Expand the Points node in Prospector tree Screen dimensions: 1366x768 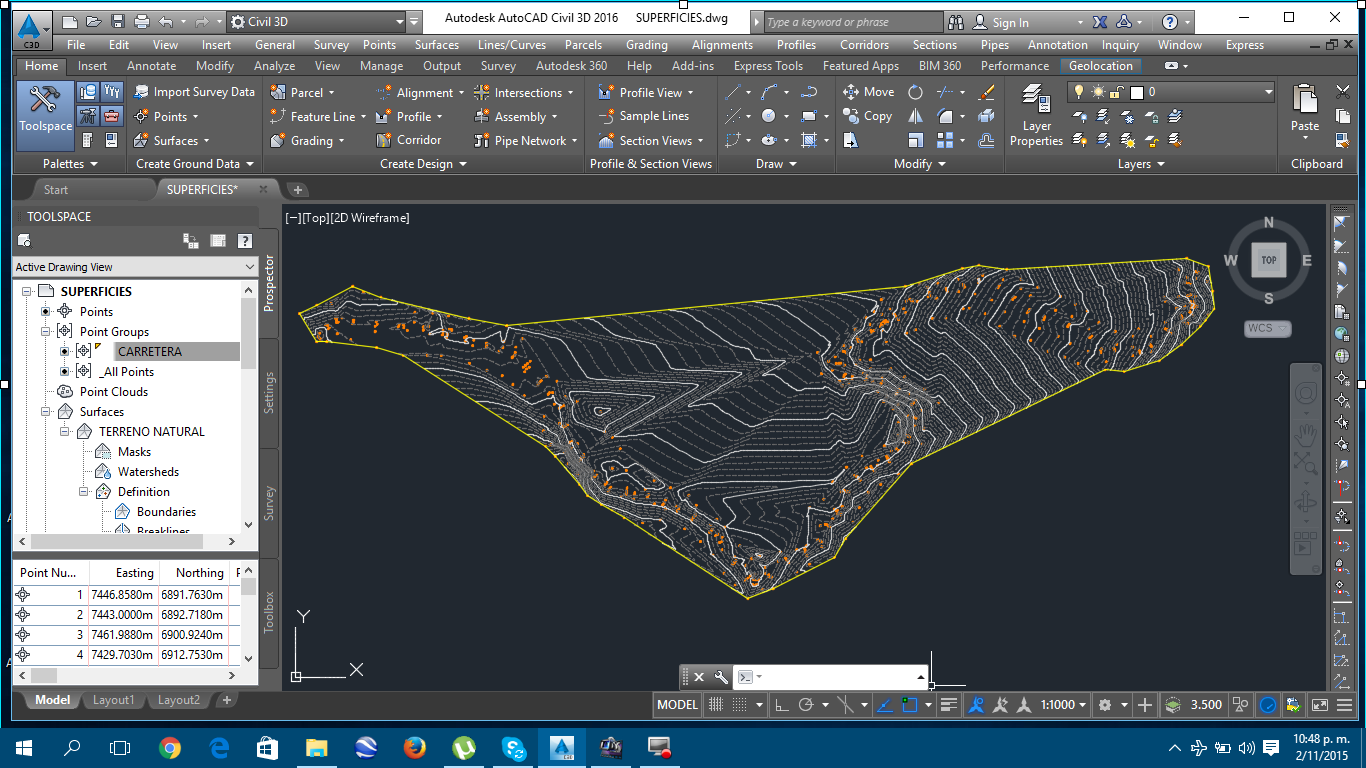click(x=45, y=312)
